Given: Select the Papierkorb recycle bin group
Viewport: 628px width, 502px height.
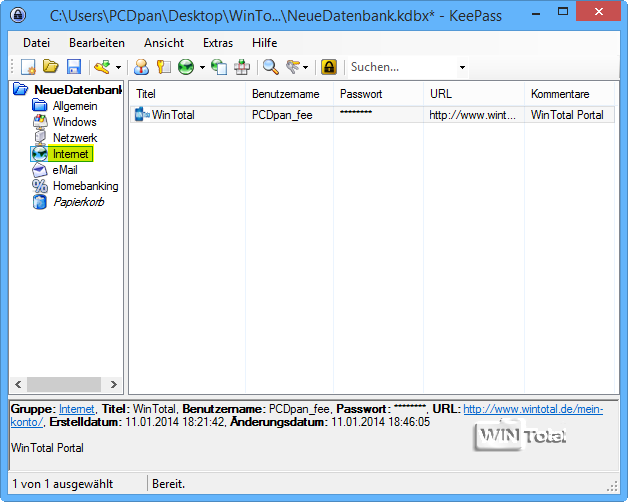Looking at the screenshot, I should point(79,202).
